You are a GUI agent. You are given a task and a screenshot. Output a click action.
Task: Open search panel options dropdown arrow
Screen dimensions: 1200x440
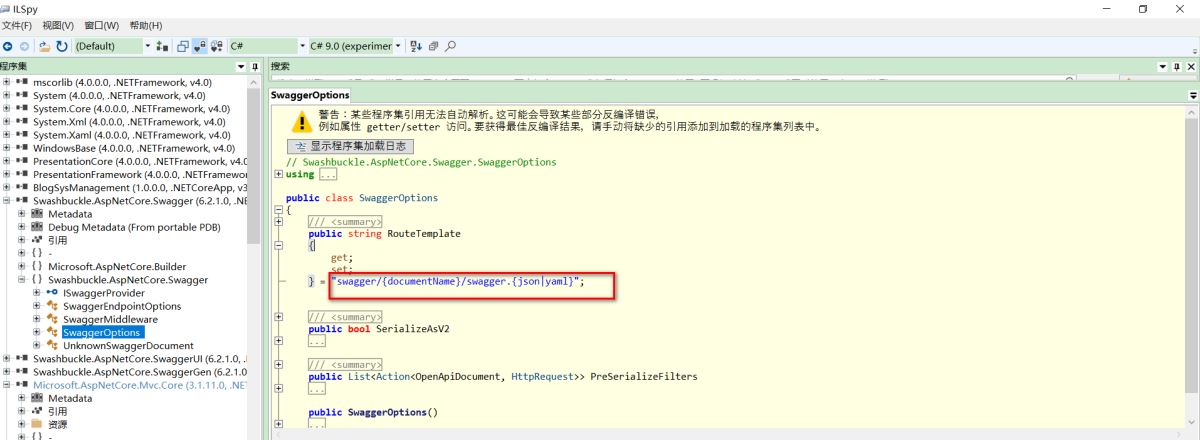pyautogui.click(x=1162, y=66)
